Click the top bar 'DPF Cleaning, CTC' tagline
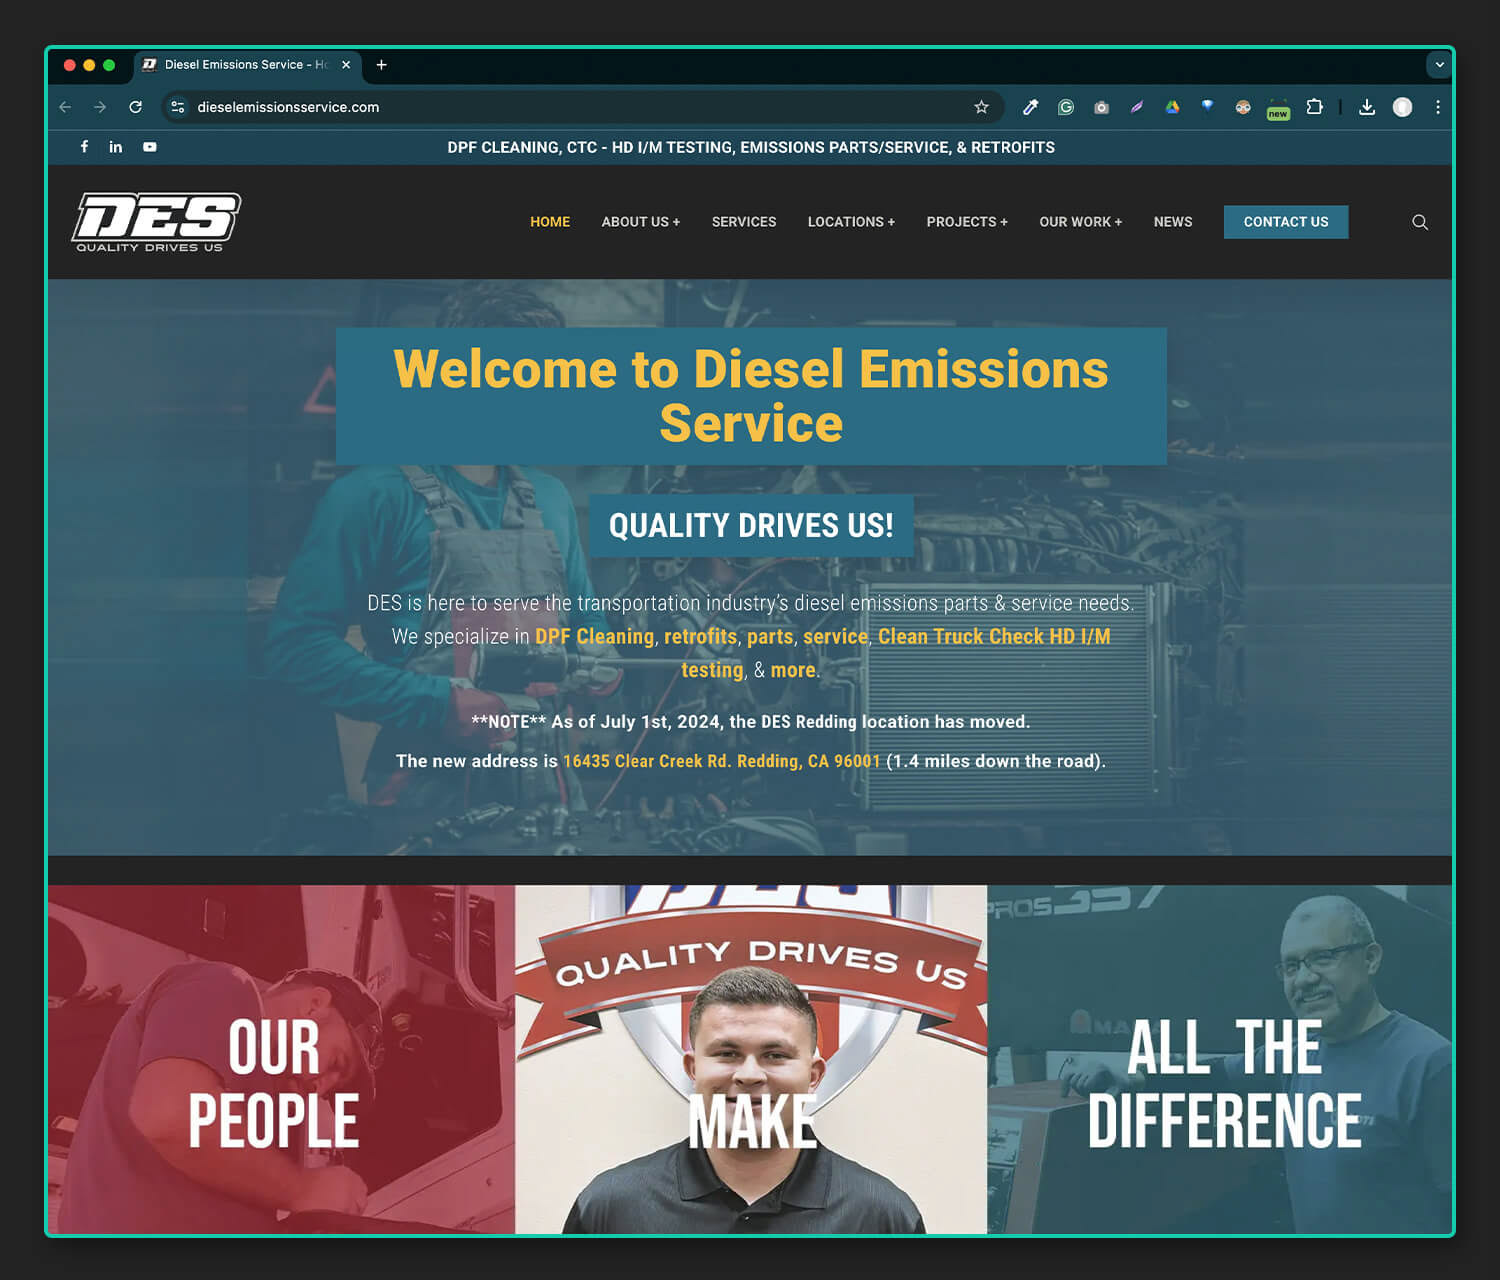 pos(751,147)
